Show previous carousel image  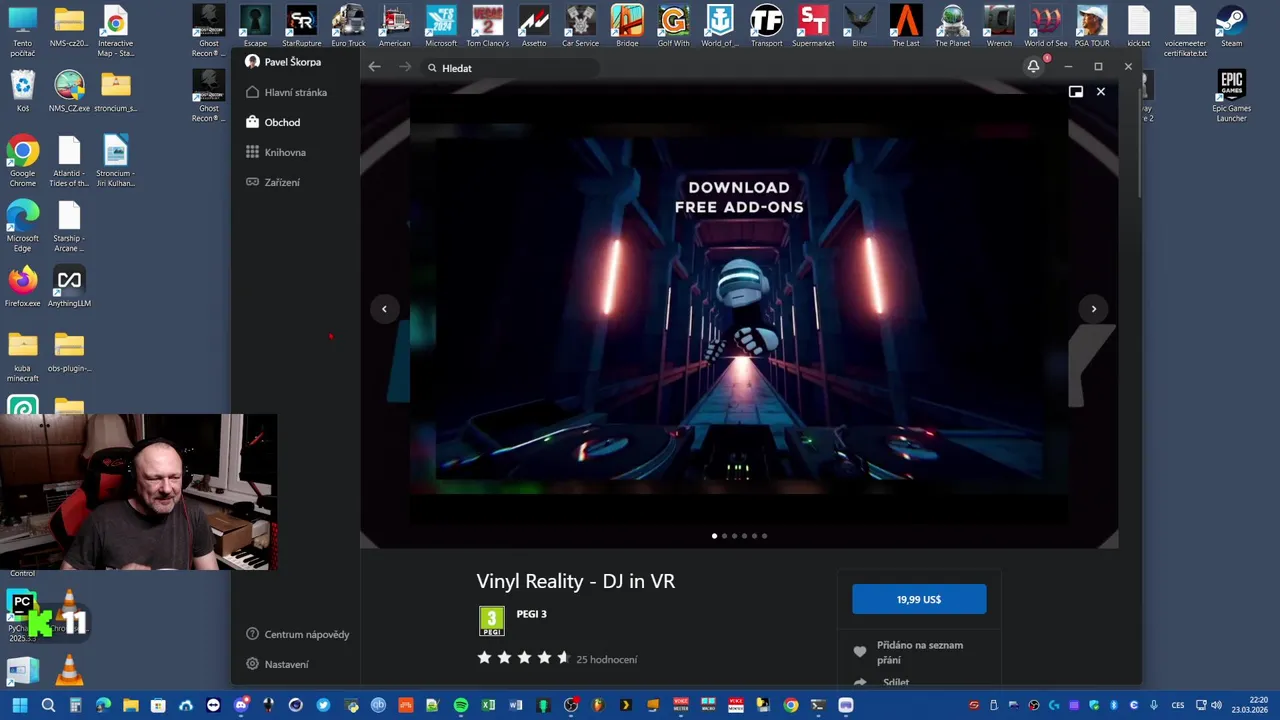(384, 309)
